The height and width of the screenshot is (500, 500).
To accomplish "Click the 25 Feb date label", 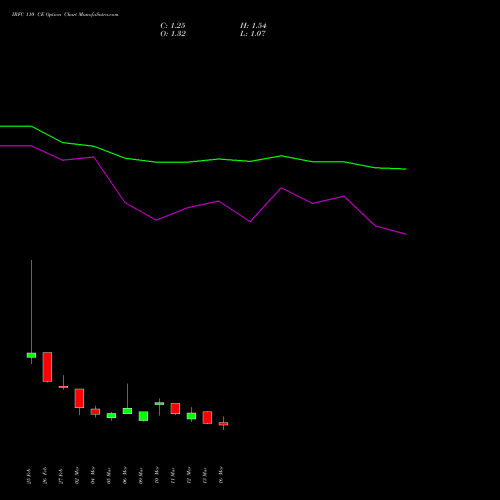I will coord(29,476).
